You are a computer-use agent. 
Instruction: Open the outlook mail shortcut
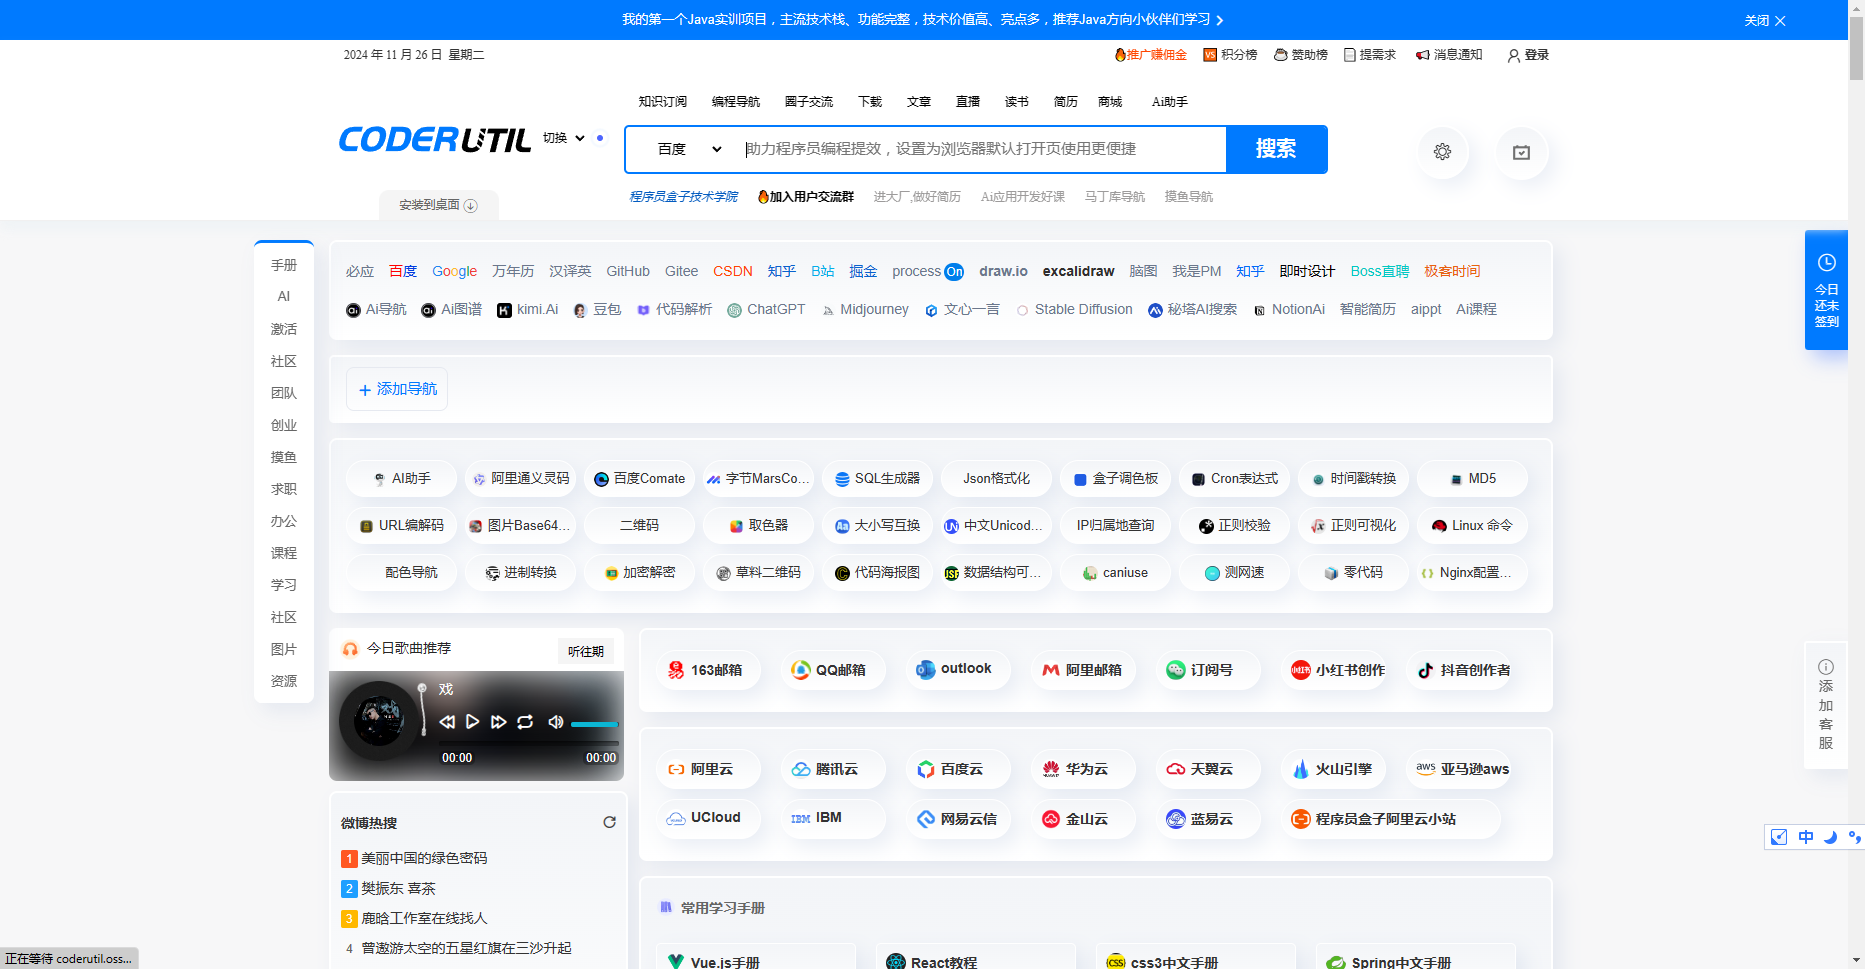point(956,669)
